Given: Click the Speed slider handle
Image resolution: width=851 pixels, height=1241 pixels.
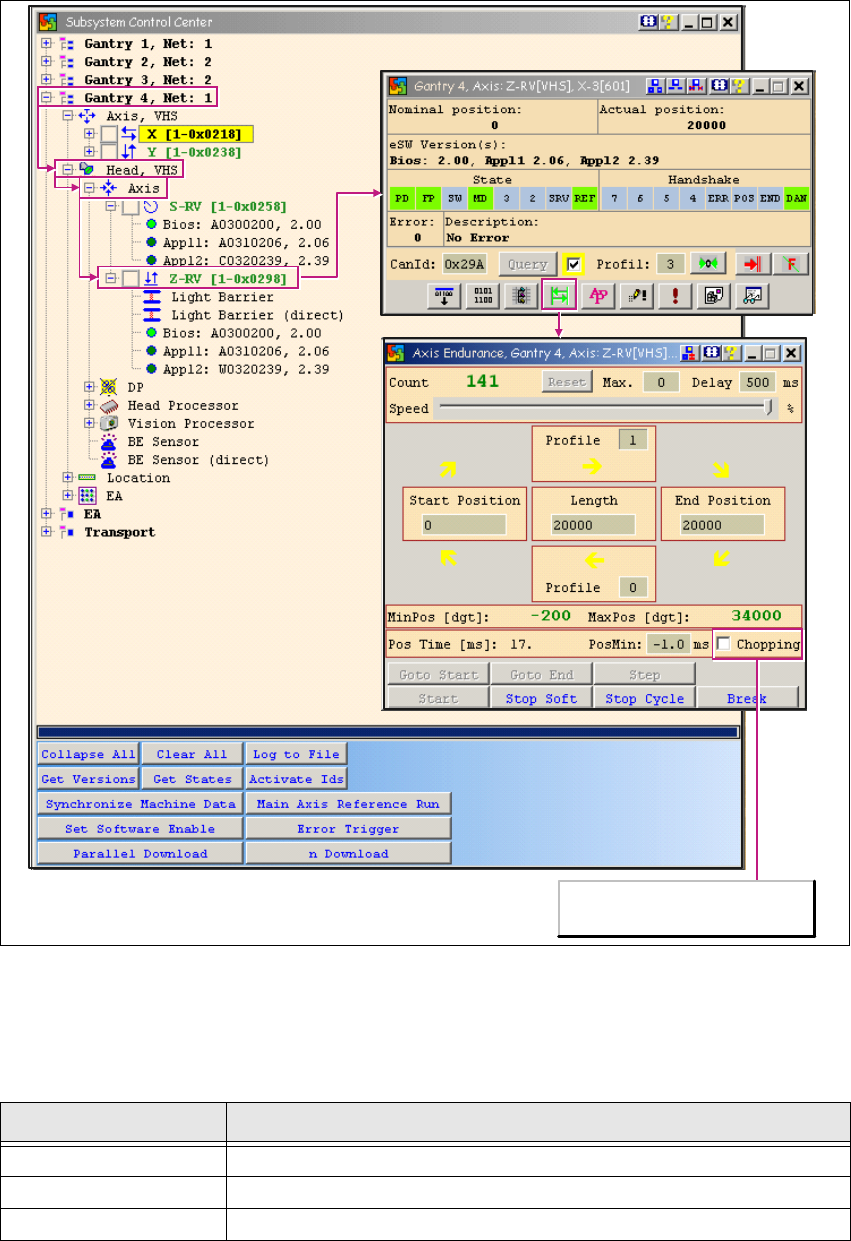Looking at the screenshot, I should pyautogui.click(x=768, y=407).
